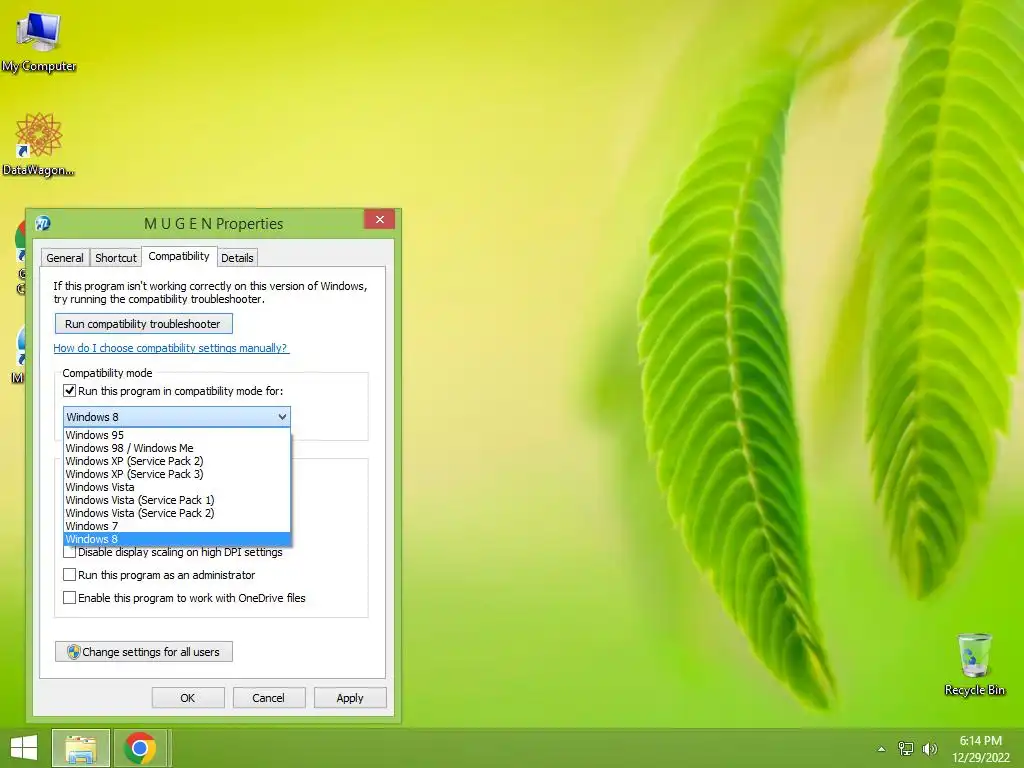Screen dimensions: 1024x768
Task: Select highlighted Windows 8 list entry
Action: click(x=177, y=539)
